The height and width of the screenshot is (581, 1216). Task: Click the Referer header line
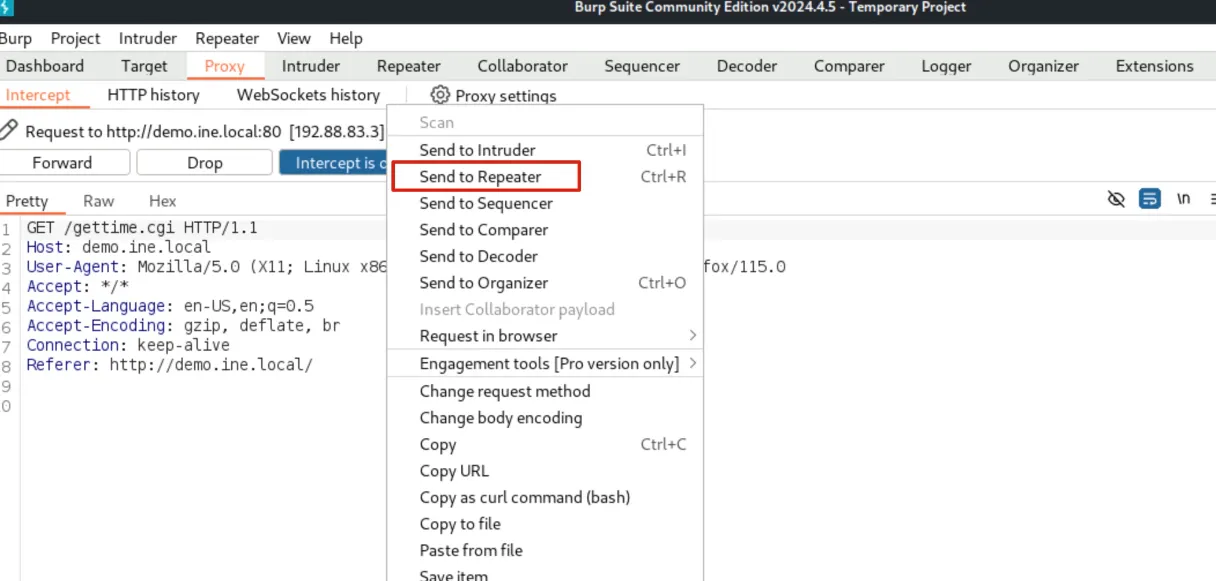pos(170,364)
